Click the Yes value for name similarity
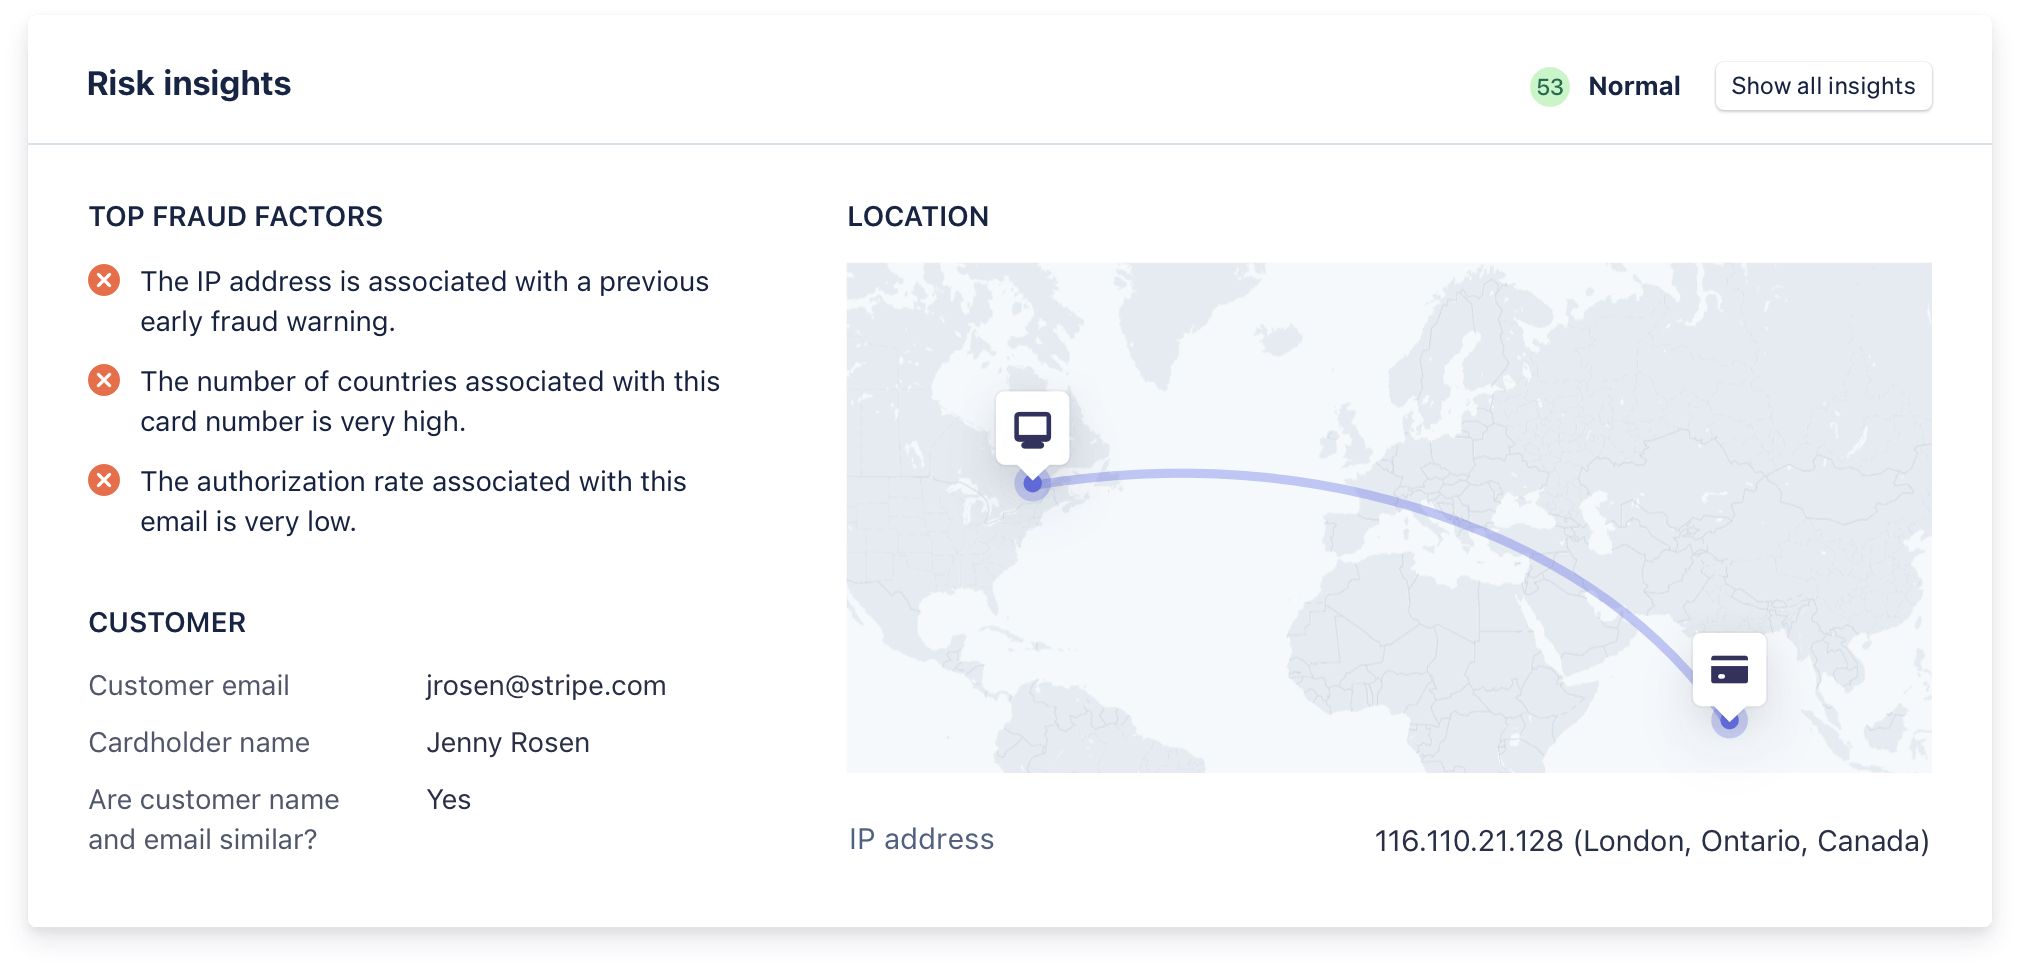2020x970 pixels. pos(448,800)
